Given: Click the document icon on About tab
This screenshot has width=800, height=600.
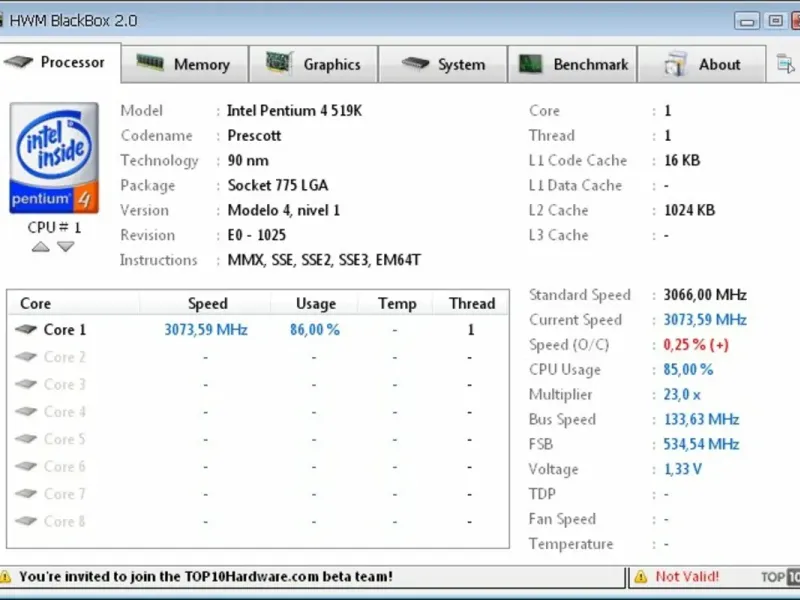Looking at the screenshot, I should pos(676,63).
